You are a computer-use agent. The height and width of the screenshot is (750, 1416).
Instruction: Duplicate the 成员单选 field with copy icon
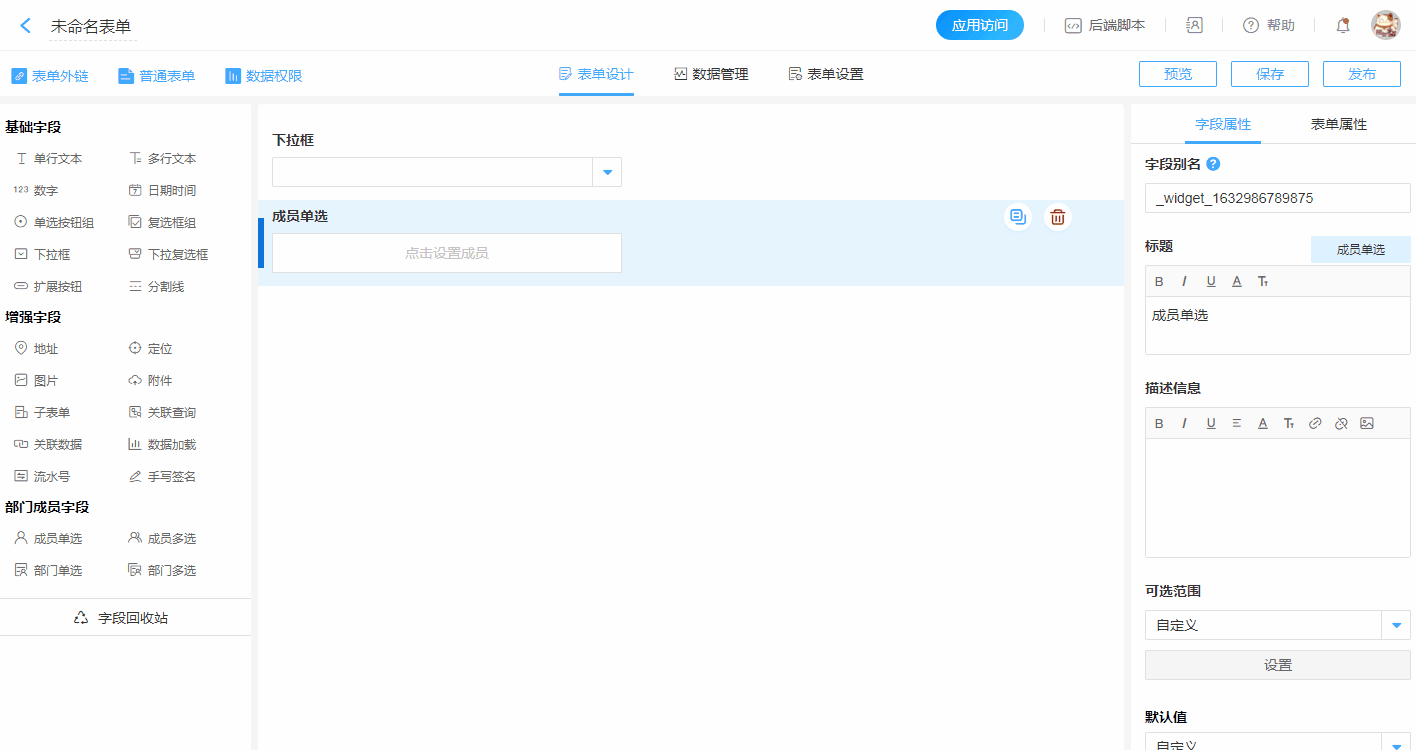click(x=1018, y=216)
